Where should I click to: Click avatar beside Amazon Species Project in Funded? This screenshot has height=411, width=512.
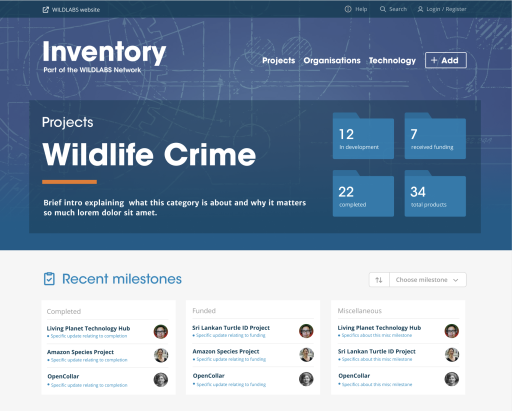[x=306, y=355]
